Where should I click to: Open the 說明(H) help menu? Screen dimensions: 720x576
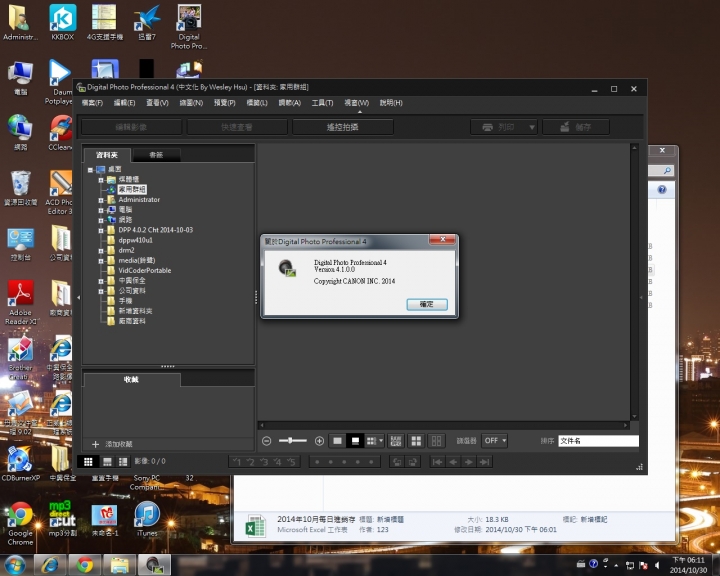[391, 103]
